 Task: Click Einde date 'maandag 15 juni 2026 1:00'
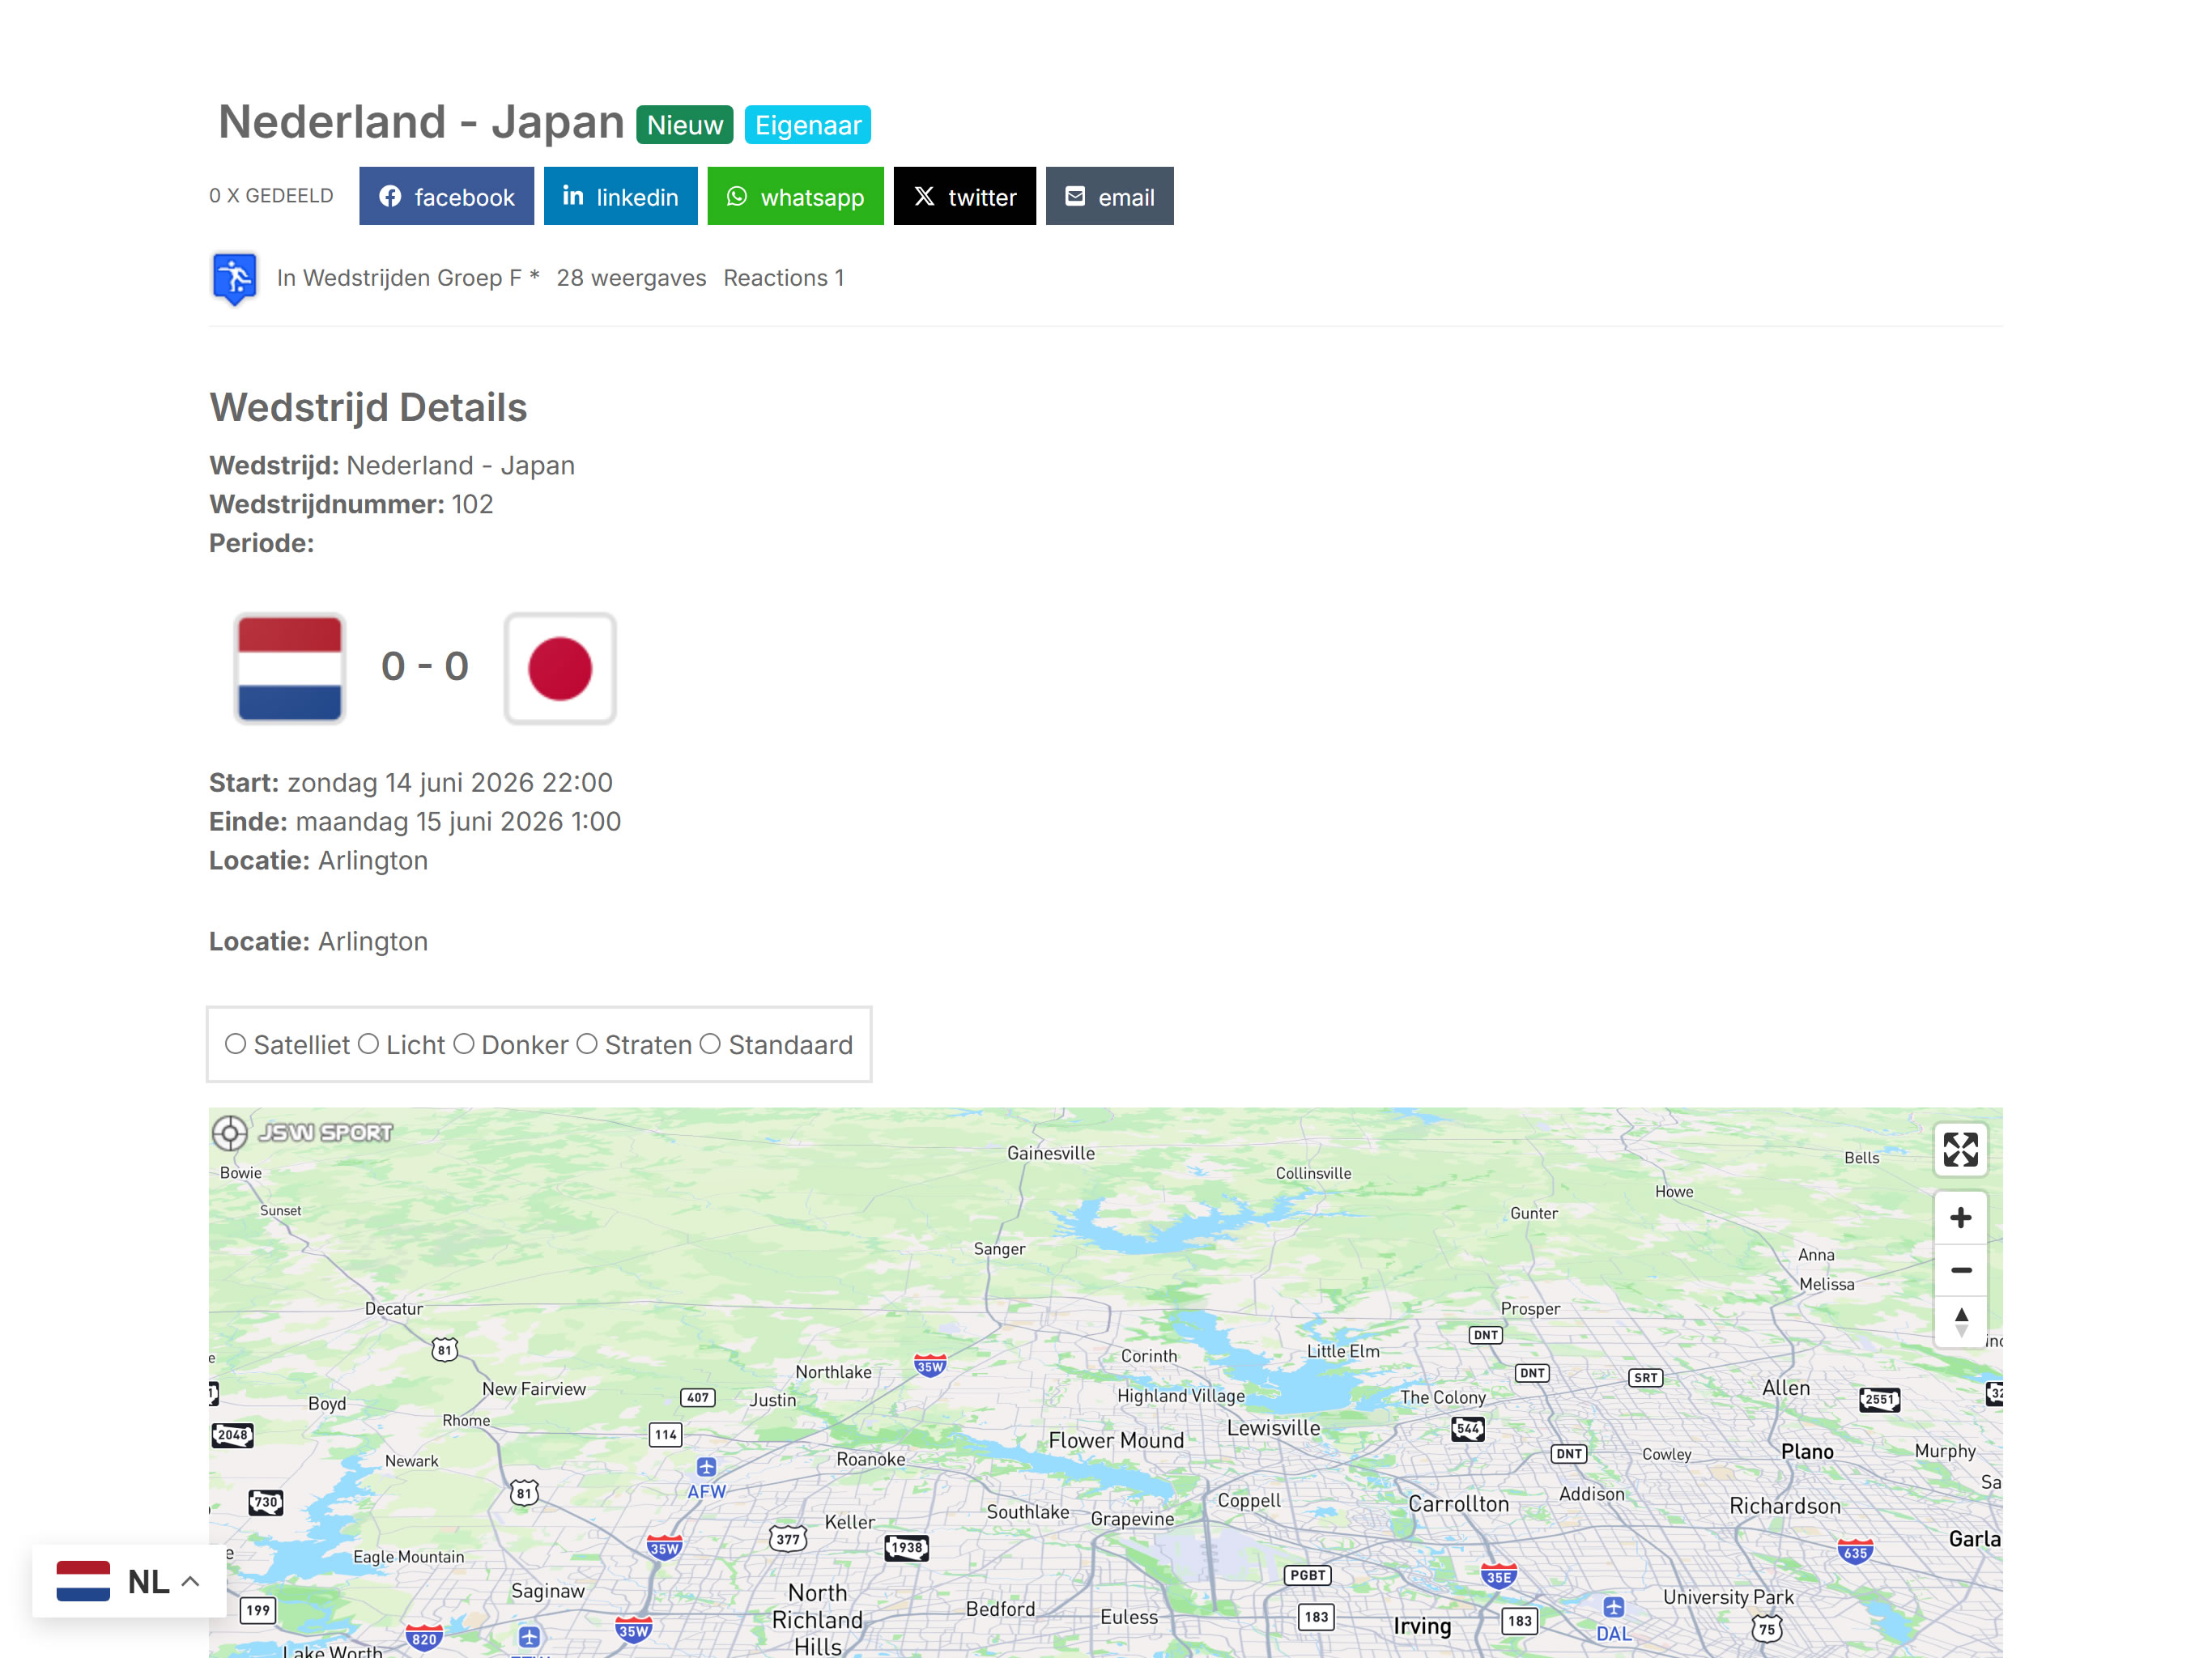[x=458, y=821]
